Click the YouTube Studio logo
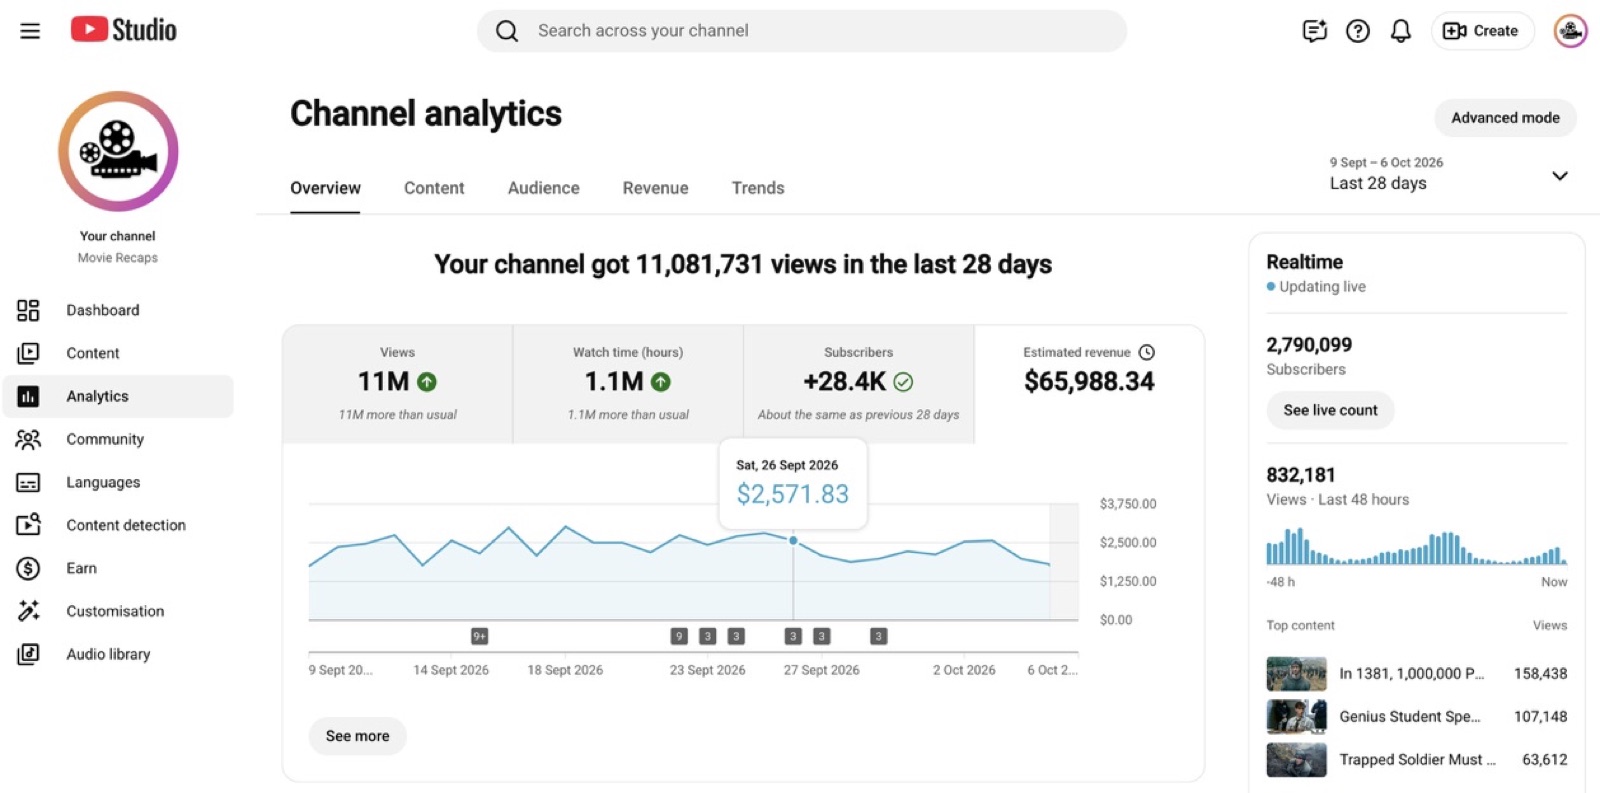The width and height of the screenshot is (1600, 793). (123, 30)
